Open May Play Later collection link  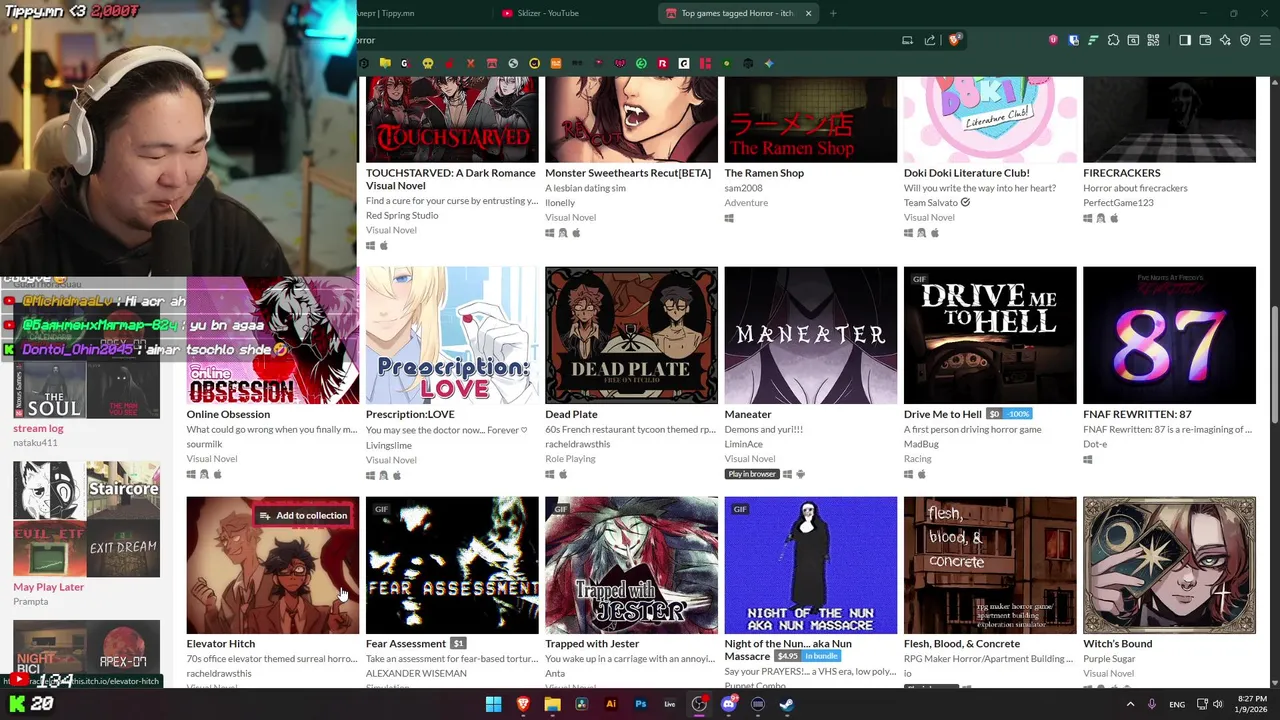[48, 587]
